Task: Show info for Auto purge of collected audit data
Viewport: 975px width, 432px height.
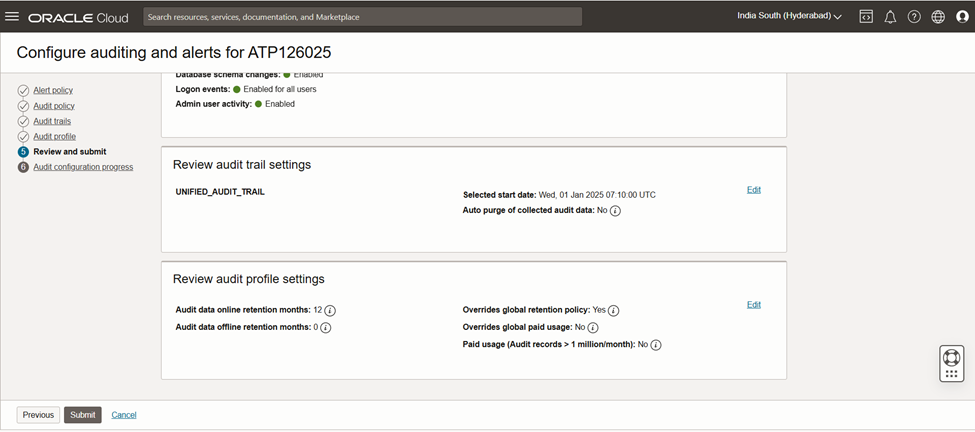Action: (x=615, y=211)
